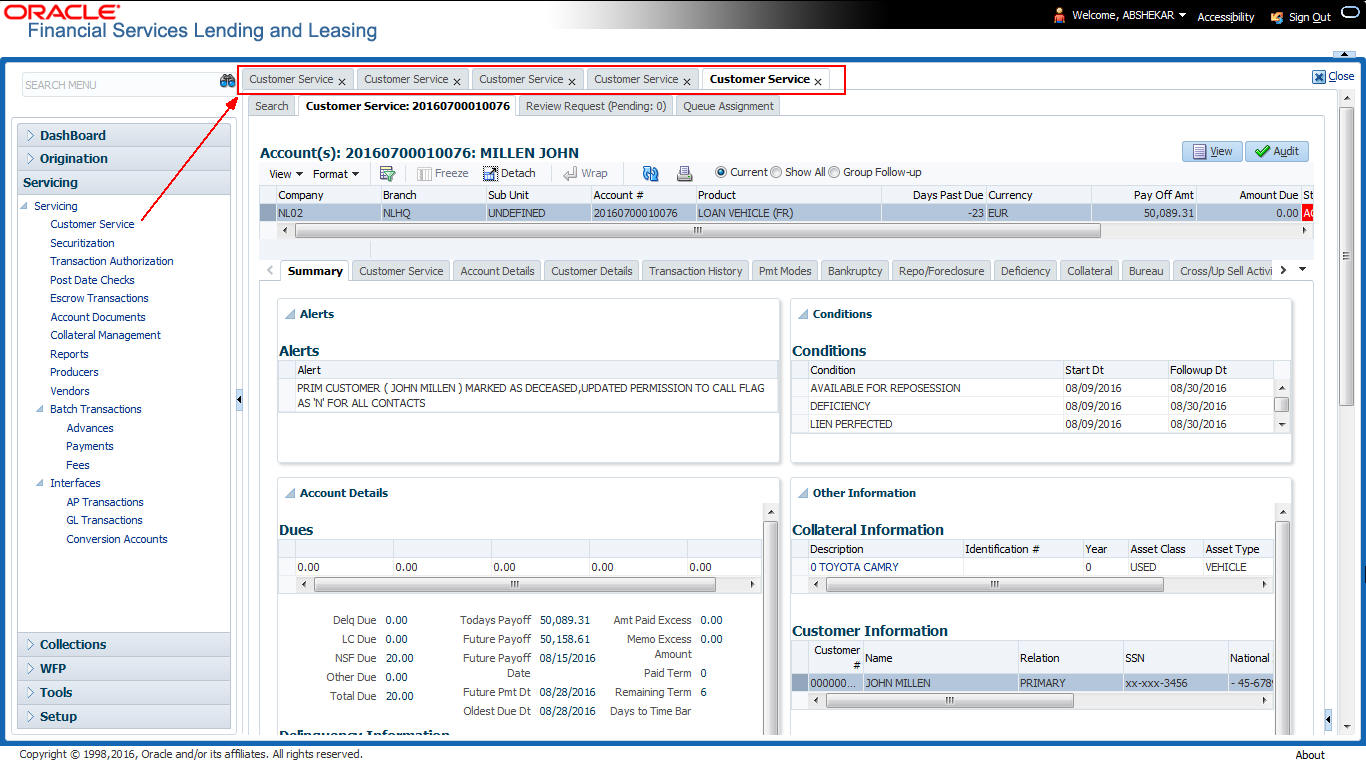Click the Sign Out icon
The width and height of the screenshot is (1366, 768).
(x=1276, y=17)
